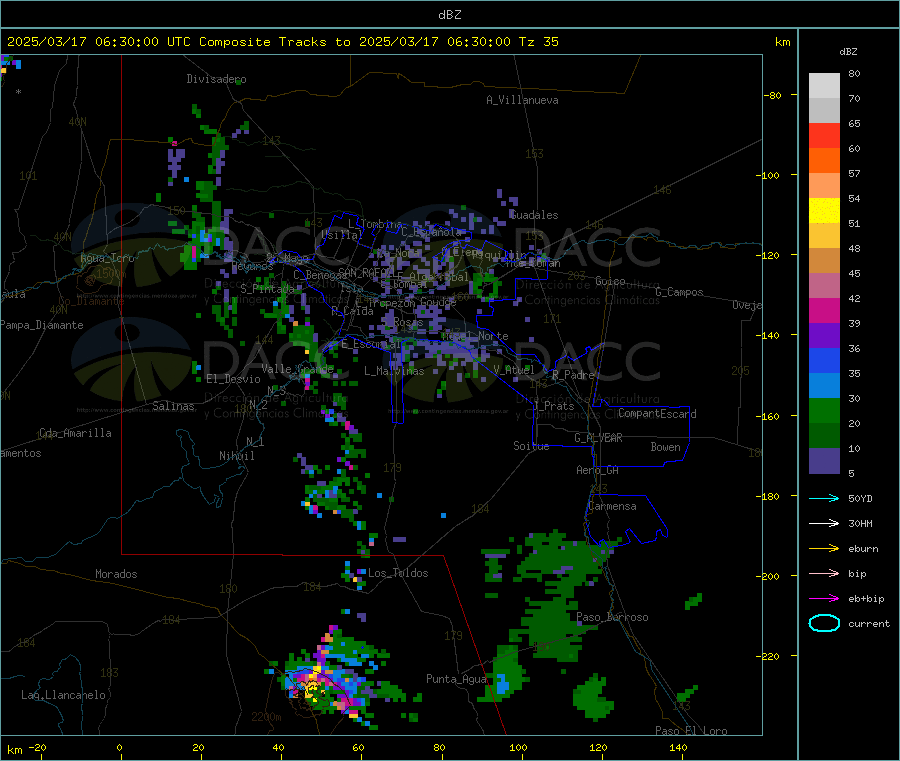Image resolution: width=900 pixels, height=761 pixels.
Task: Click the yellow eburn arrow legend icon
Action: [824, 549]
